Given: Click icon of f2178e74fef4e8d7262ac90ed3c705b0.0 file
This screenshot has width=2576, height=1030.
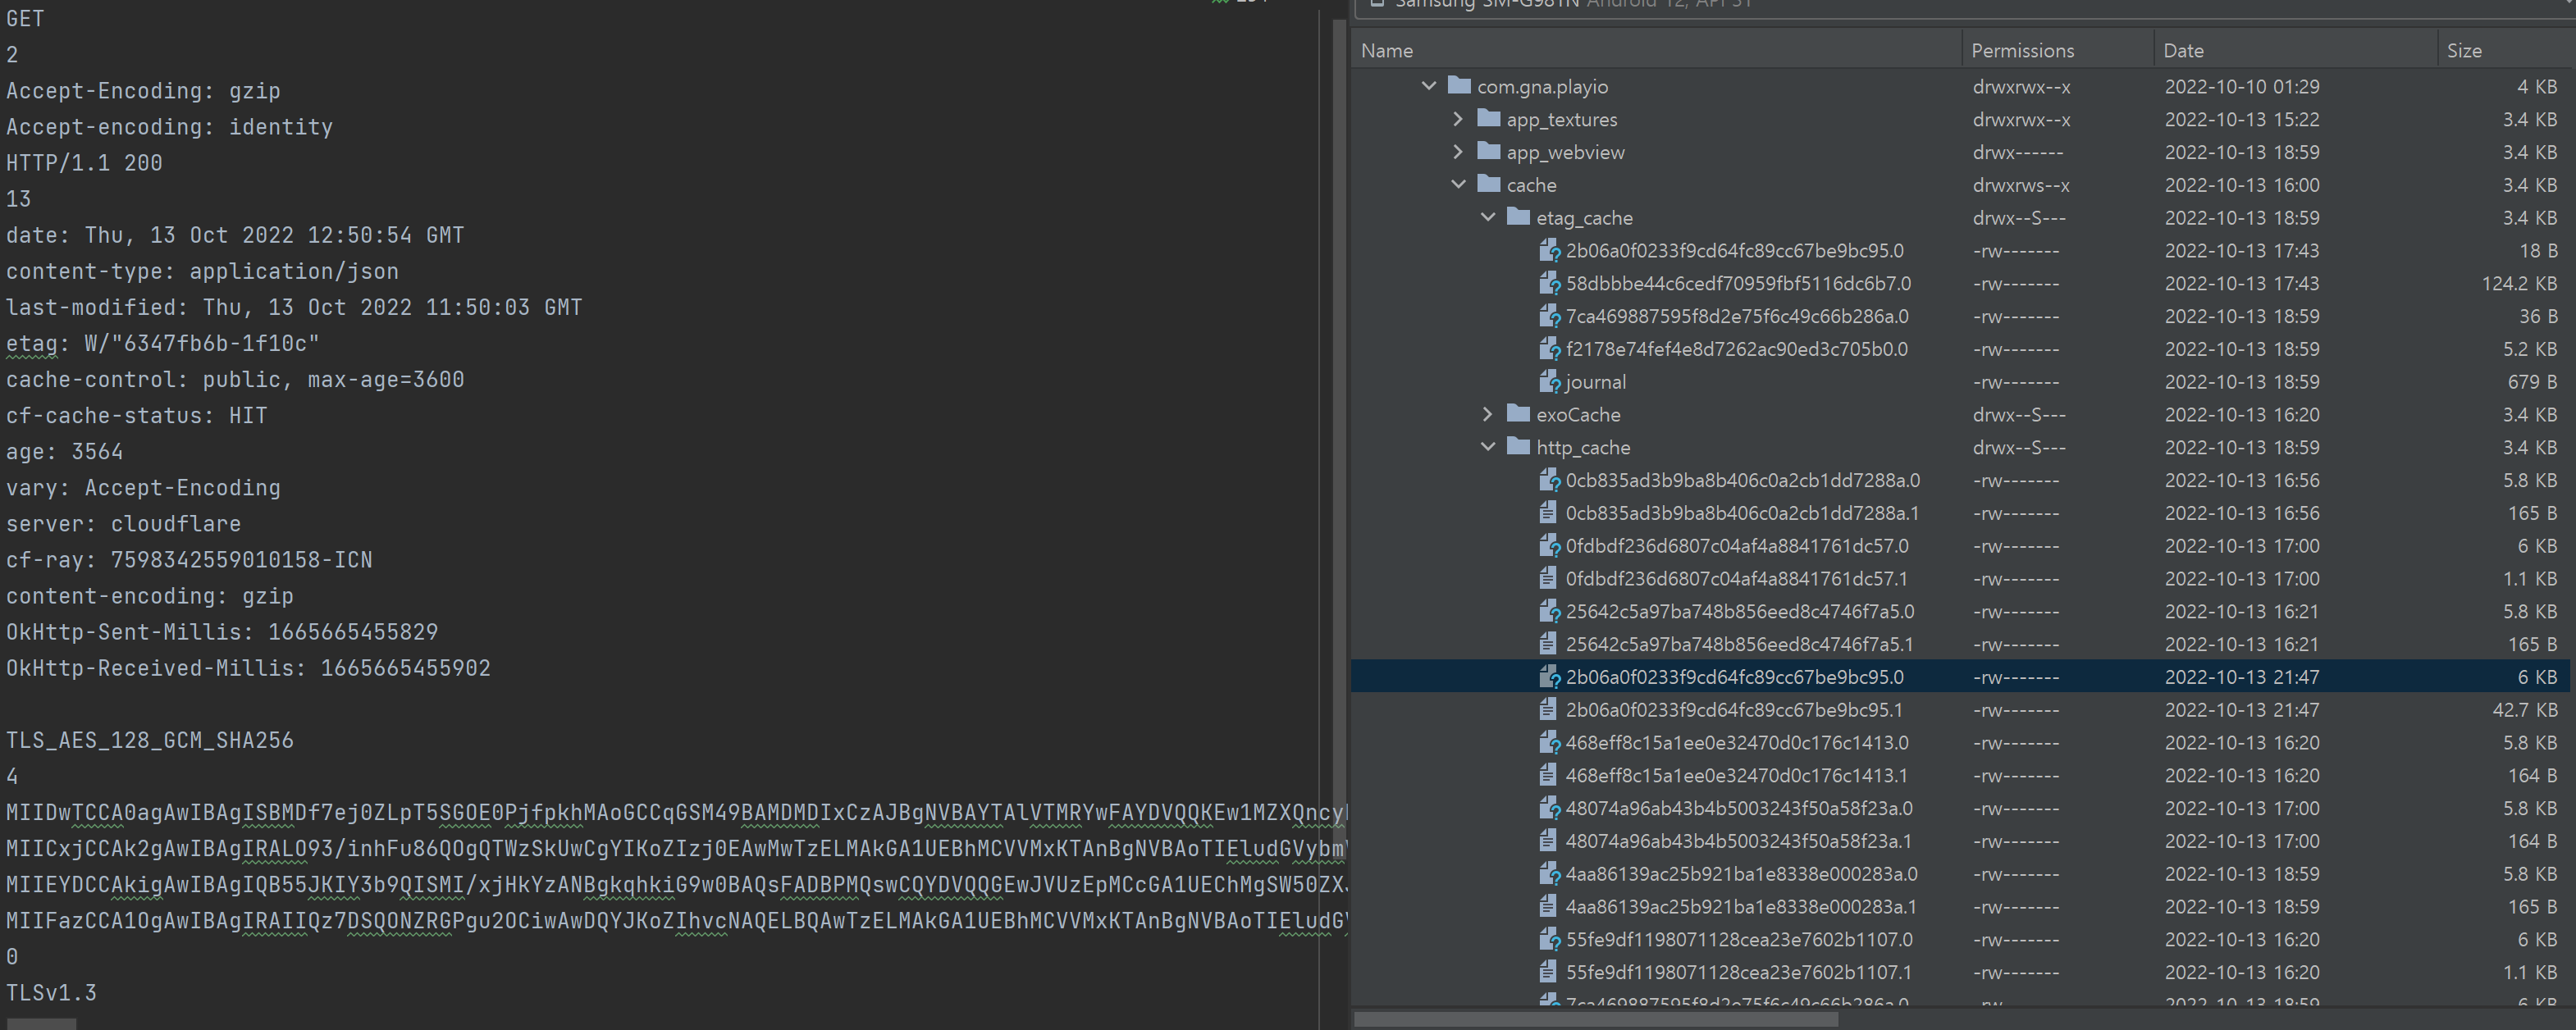Looking at the screenshot, I should point(1548,349).
